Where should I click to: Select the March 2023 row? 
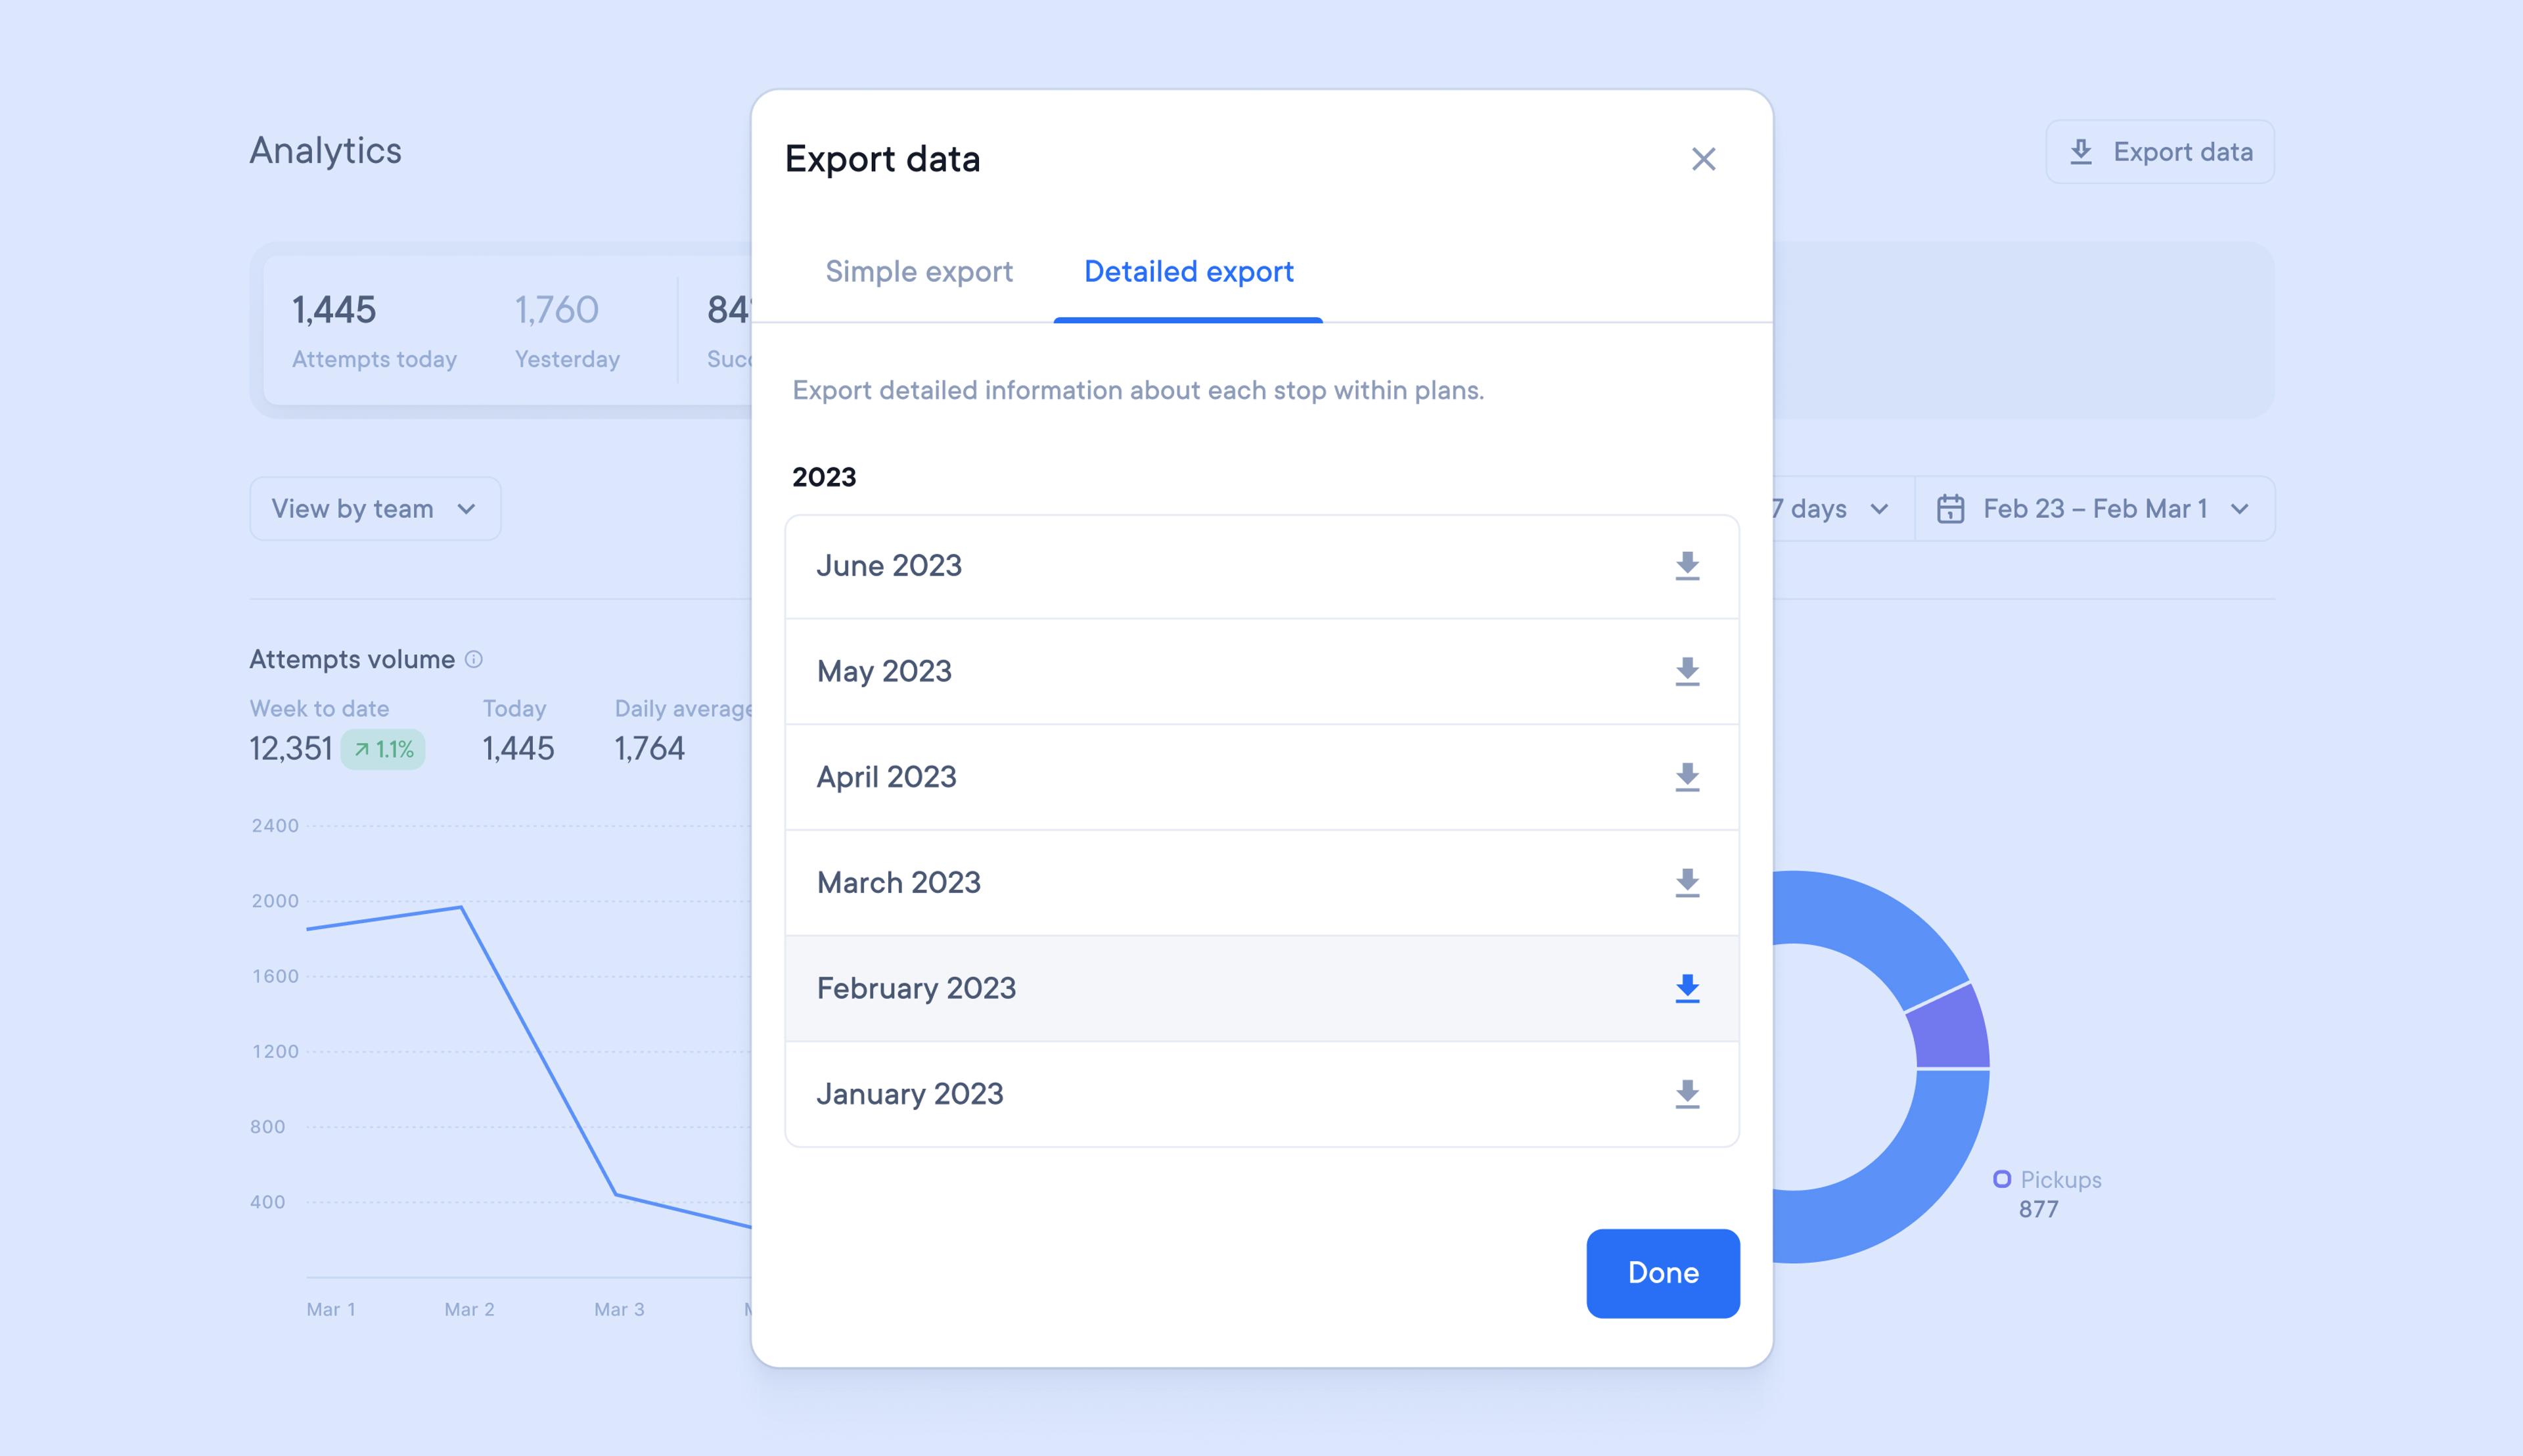point(1262,883)
